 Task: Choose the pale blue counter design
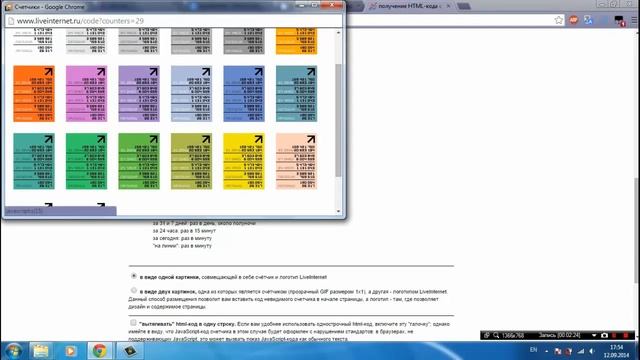191,93
